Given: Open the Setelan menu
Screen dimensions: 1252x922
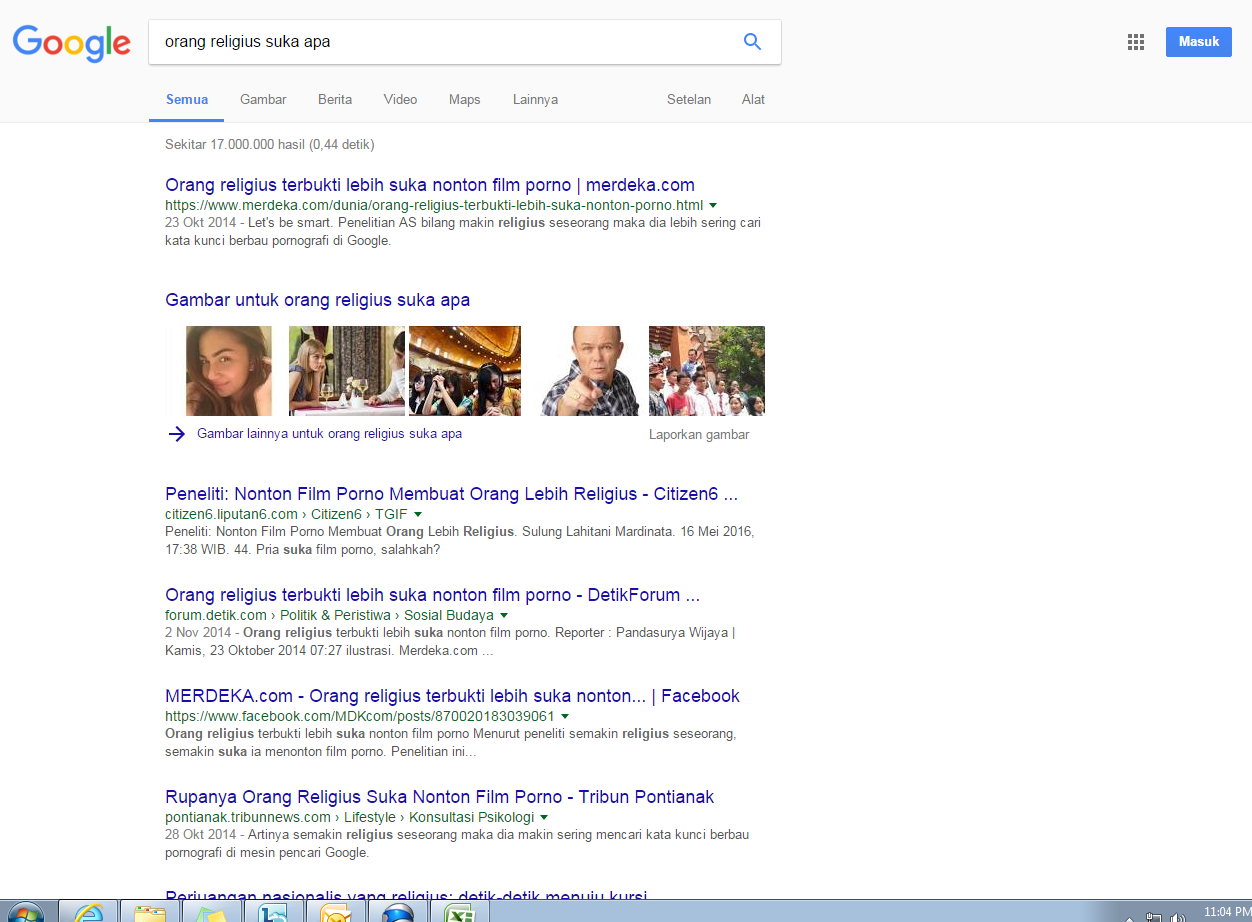Looking at the screenshot, I should [x=689, y=99].
